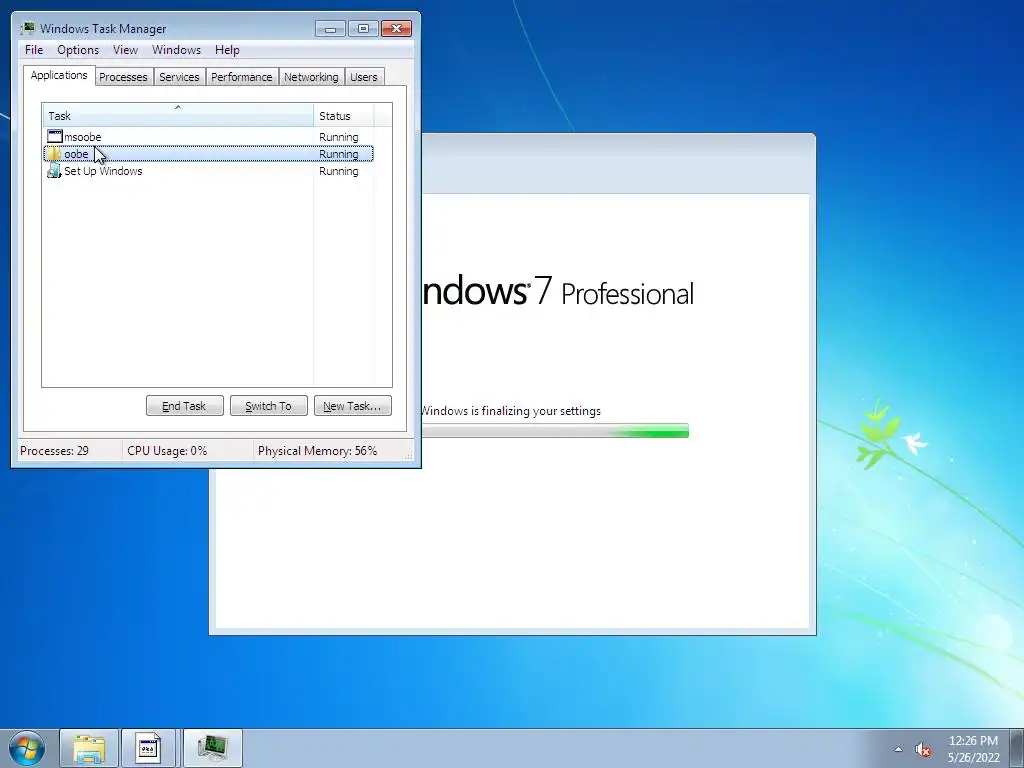The height and width of the screenshot is (768, 1024).
Task: Click "Windows is finalizing your settings" text
Action: point(511,411)
